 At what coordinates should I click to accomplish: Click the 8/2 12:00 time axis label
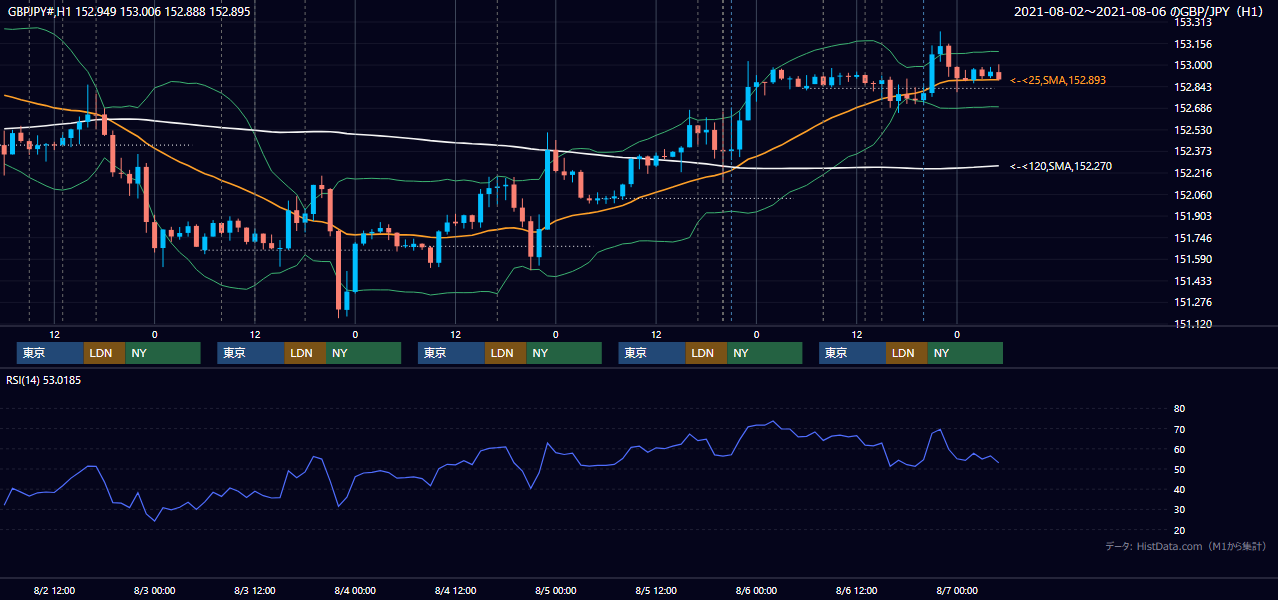tap(54, 590)
